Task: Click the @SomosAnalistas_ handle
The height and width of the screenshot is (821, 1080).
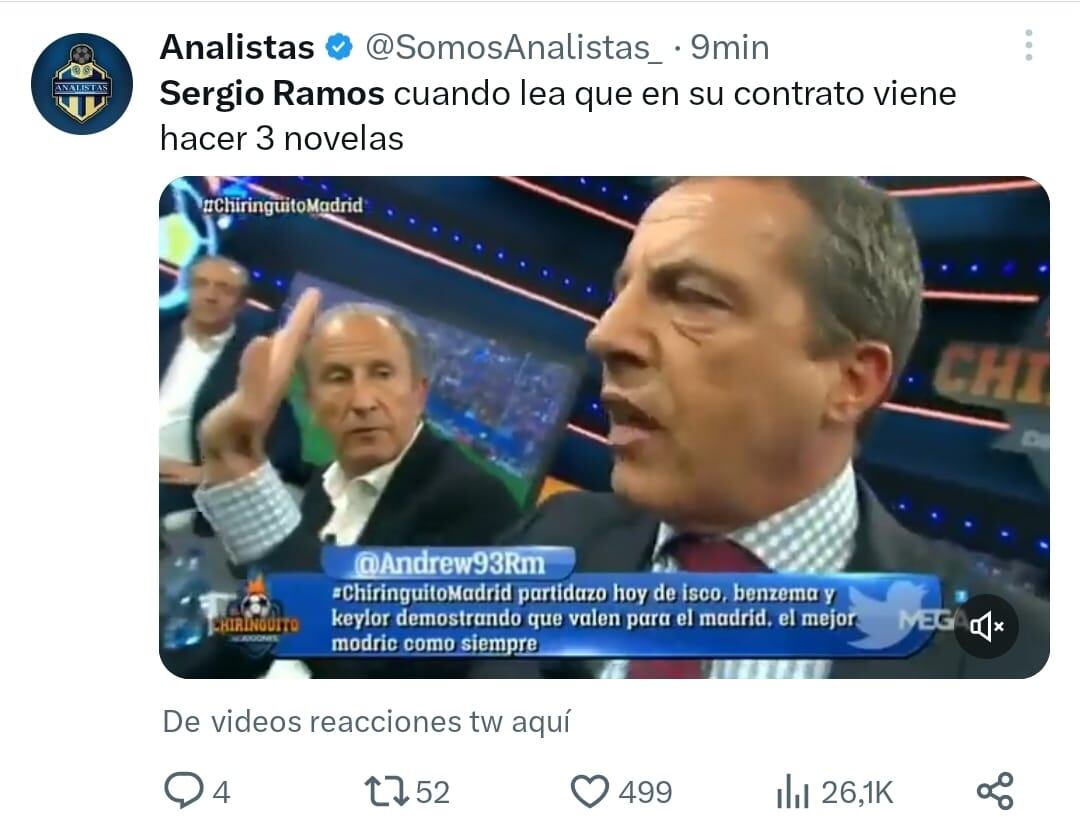Action: point(514,48)
